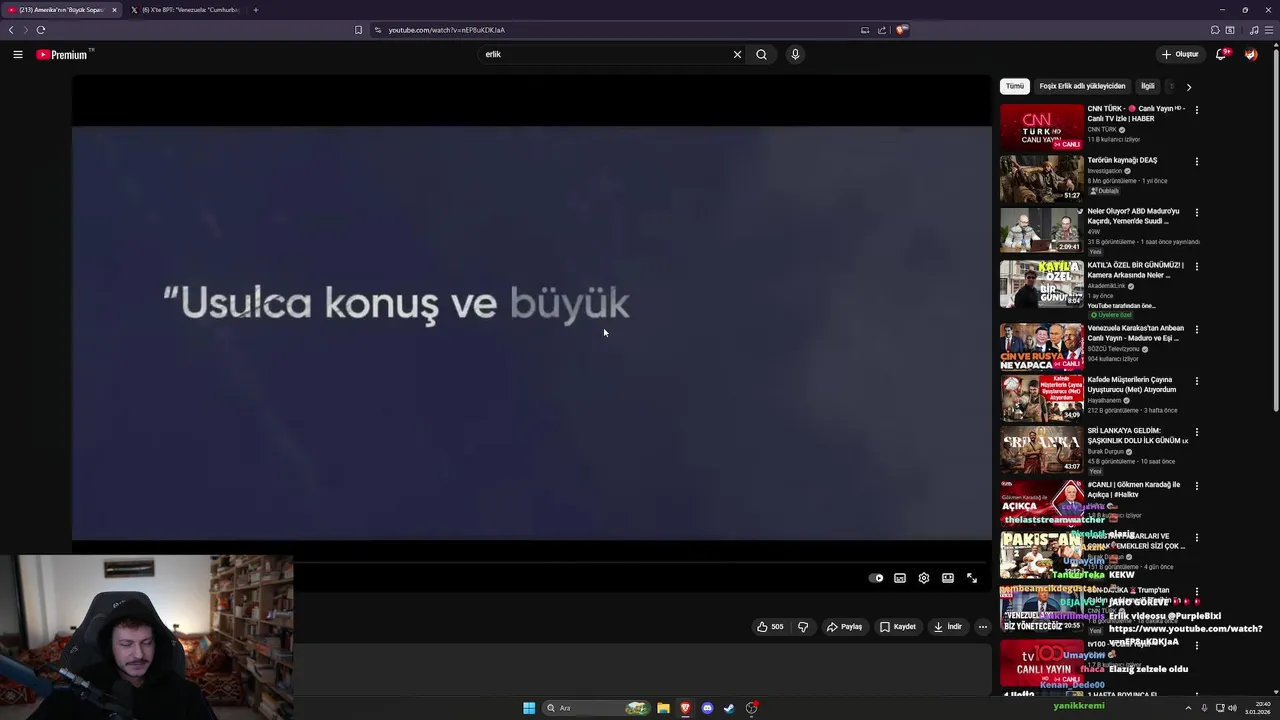Click the browser address bar URL
The image size is (1280, 720).
(447, 30)
